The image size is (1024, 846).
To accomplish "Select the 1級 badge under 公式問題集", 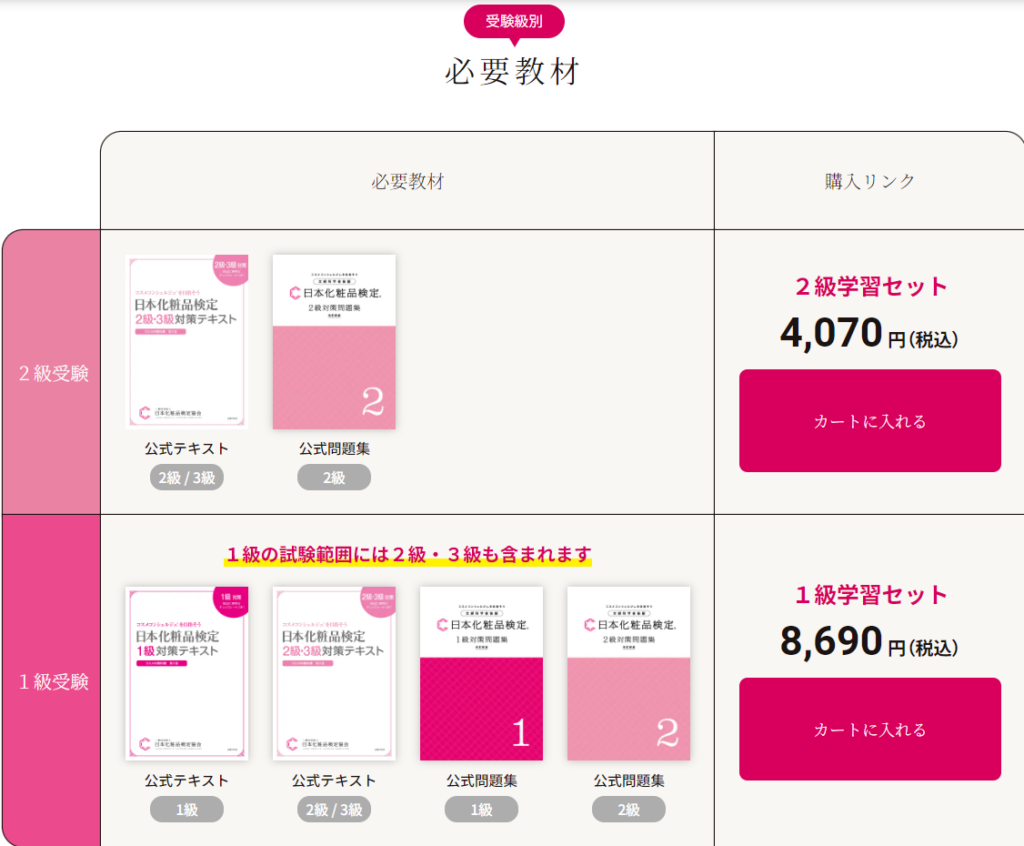I will [481, 809].
